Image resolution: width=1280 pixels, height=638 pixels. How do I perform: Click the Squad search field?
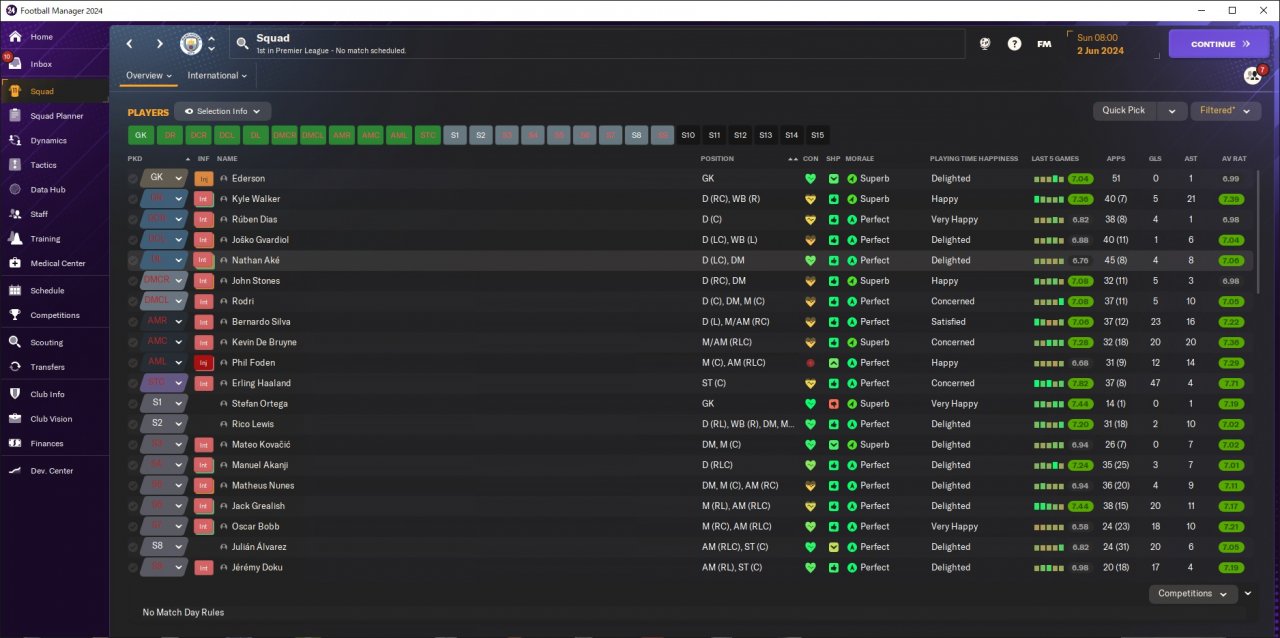(597, 44)
